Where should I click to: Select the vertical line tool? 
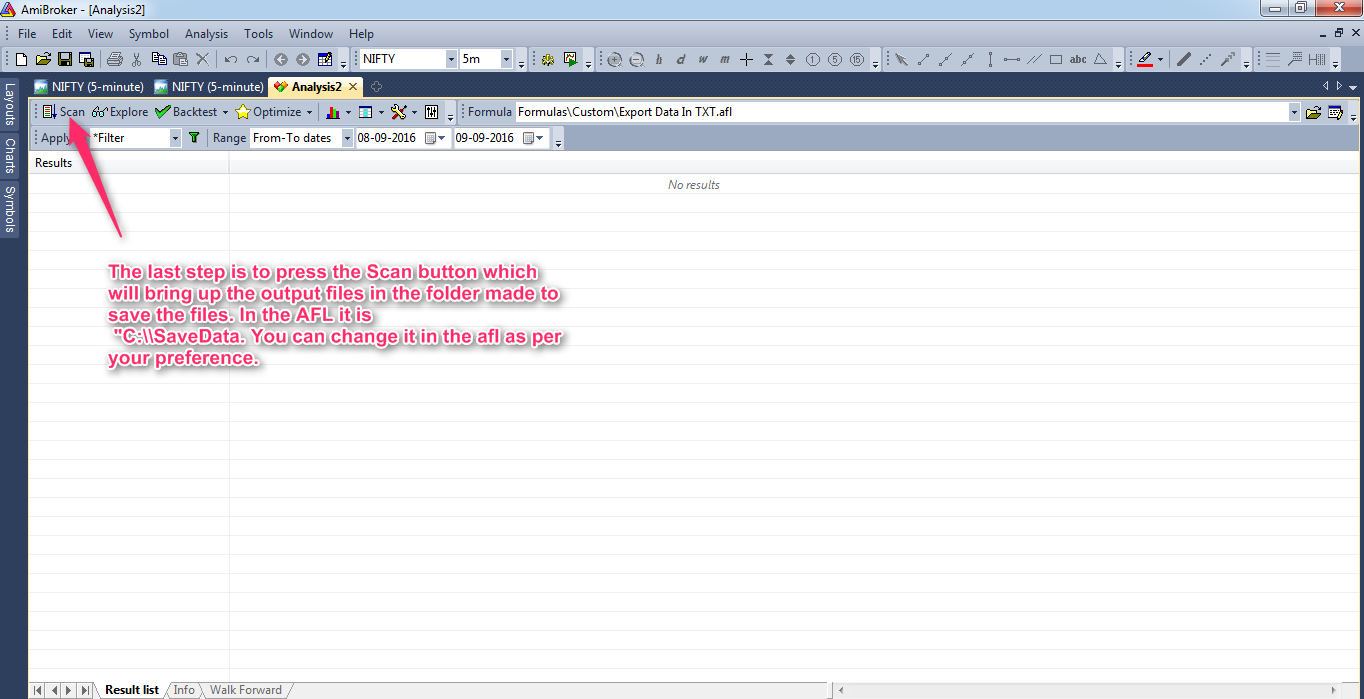990,59
